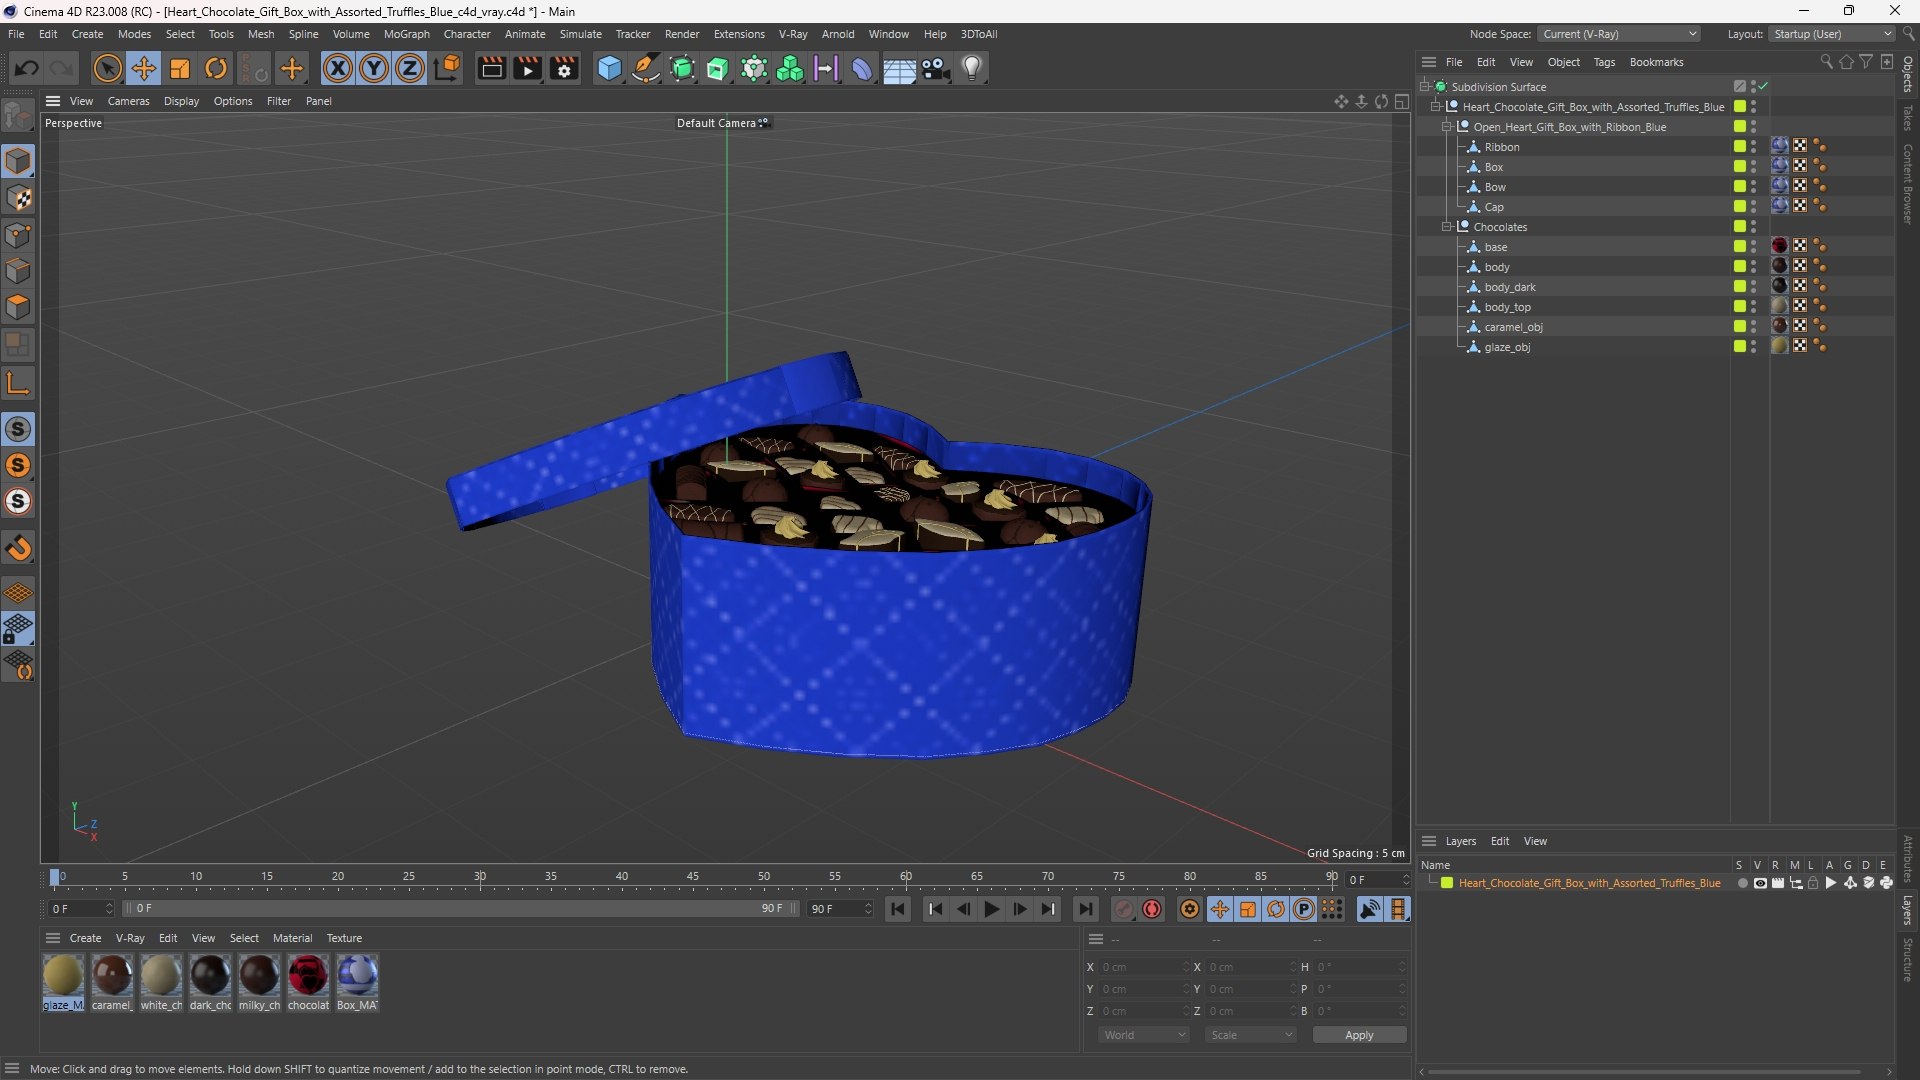The width and height of the screenshot is (1920, 1080).
Task: Open the Edit Render Settings icon
Action: click(x=564, y=68)
